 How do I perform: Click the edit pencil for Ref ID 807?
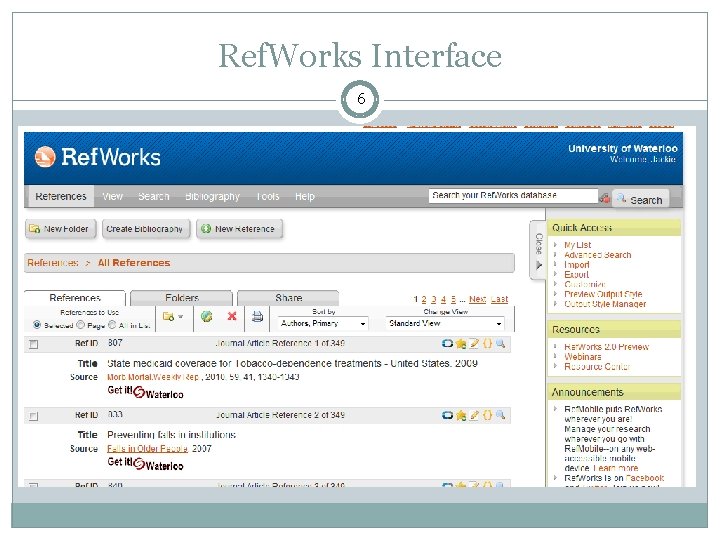[474, 343]
